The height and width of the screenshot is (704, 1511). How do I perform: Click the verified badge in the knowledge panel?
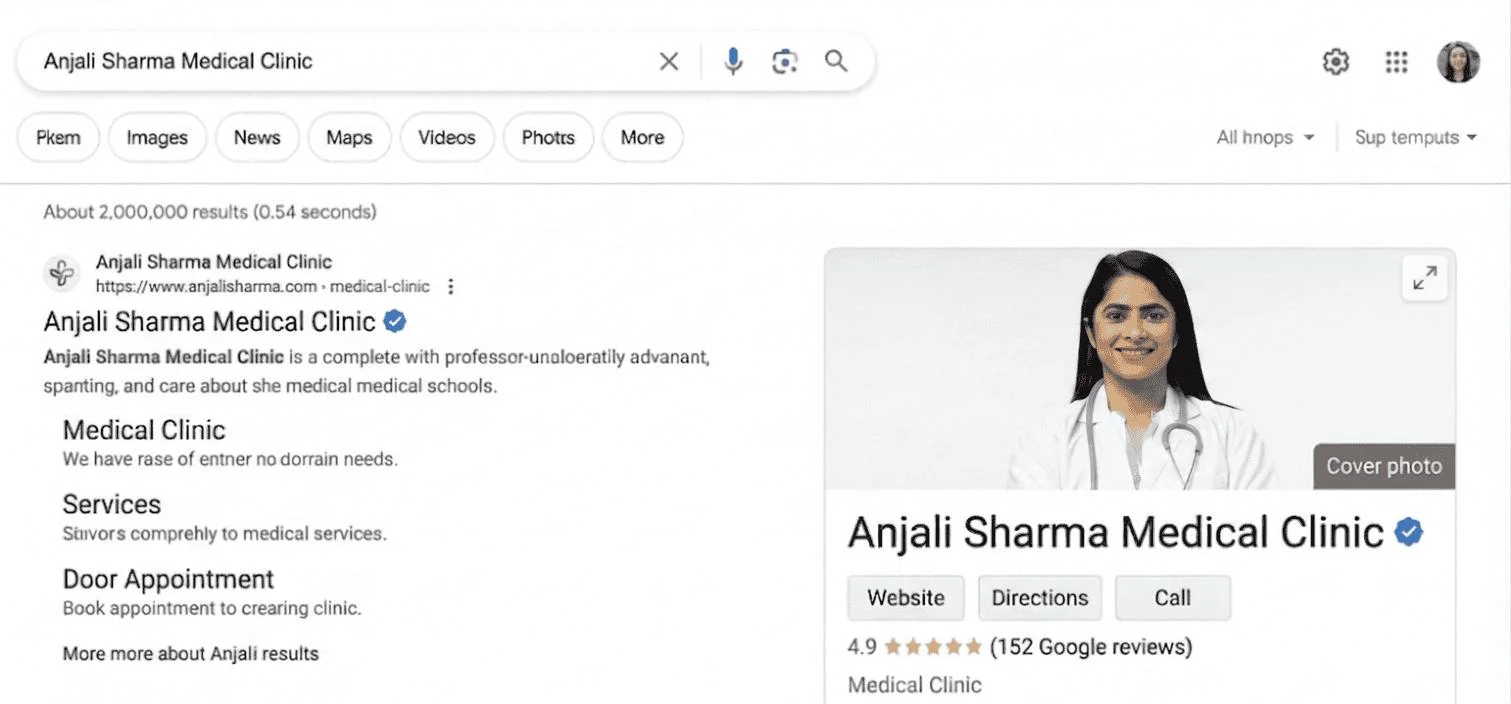(x=1409, y=532)
